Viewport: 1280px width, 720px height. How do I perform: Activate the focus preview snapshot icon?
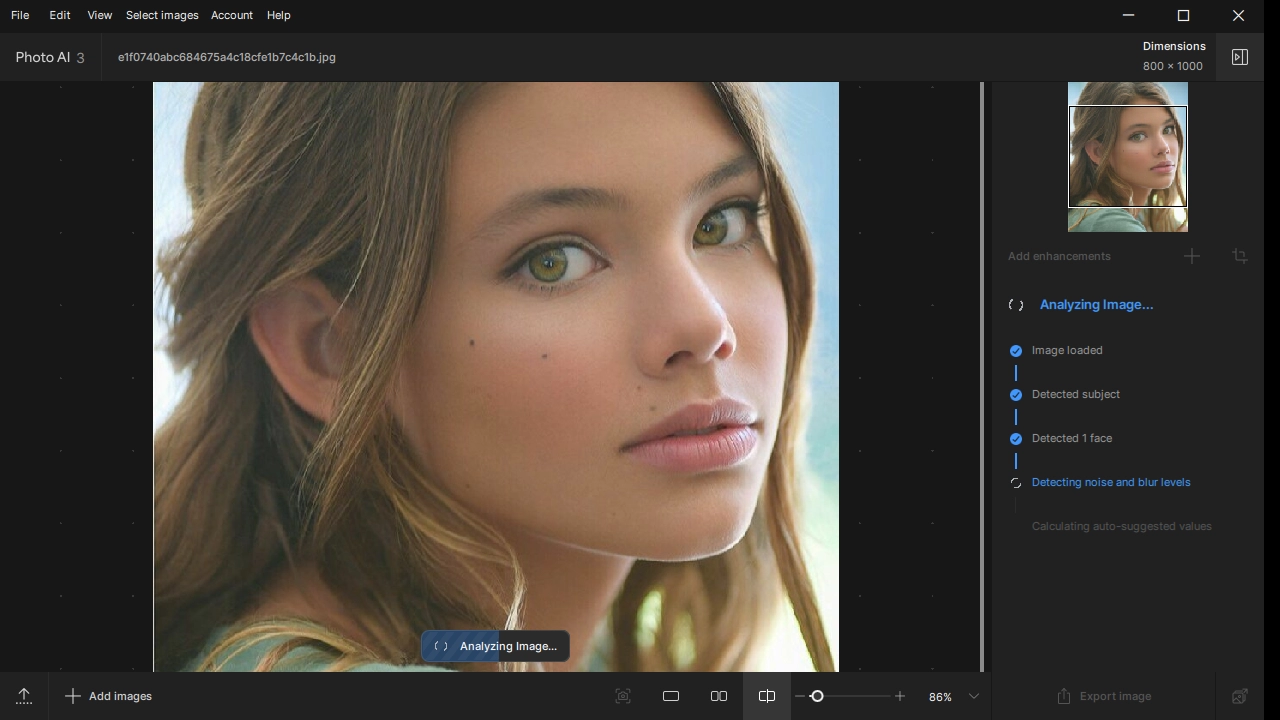(623, 696)
